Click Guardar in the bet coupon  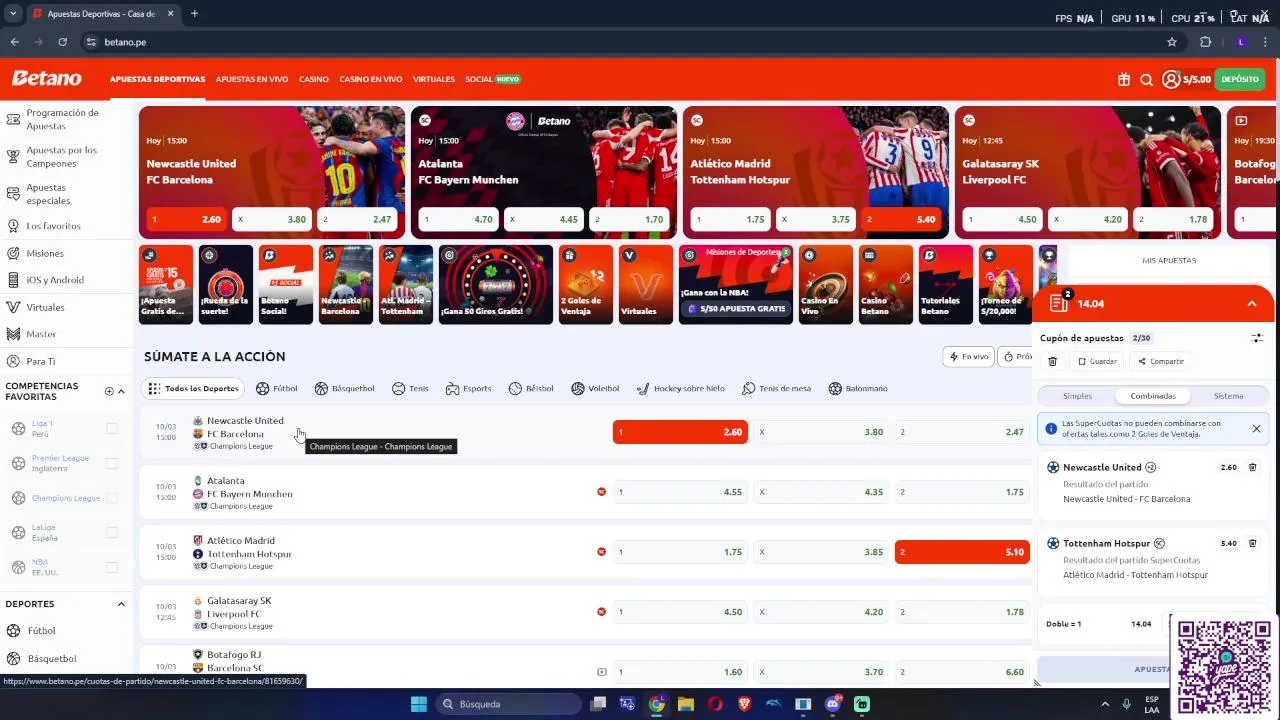(1097, 361)
